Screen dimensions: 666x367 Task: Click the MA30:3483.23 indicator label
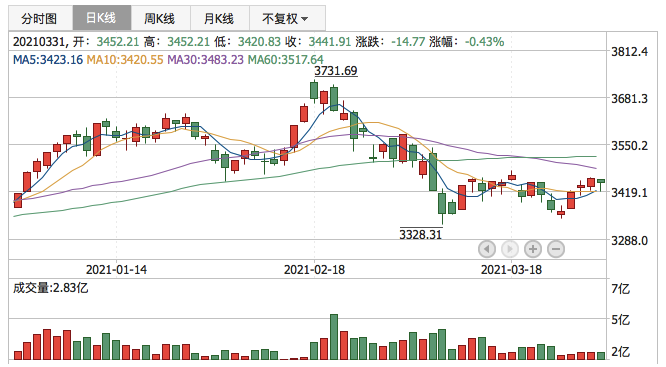coord(206,59)
